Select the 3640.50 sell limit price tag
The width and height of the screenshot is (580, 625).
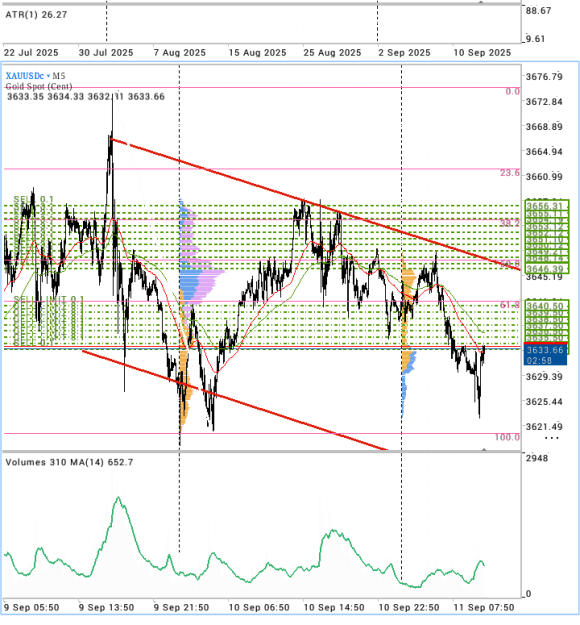coord(547,306)
